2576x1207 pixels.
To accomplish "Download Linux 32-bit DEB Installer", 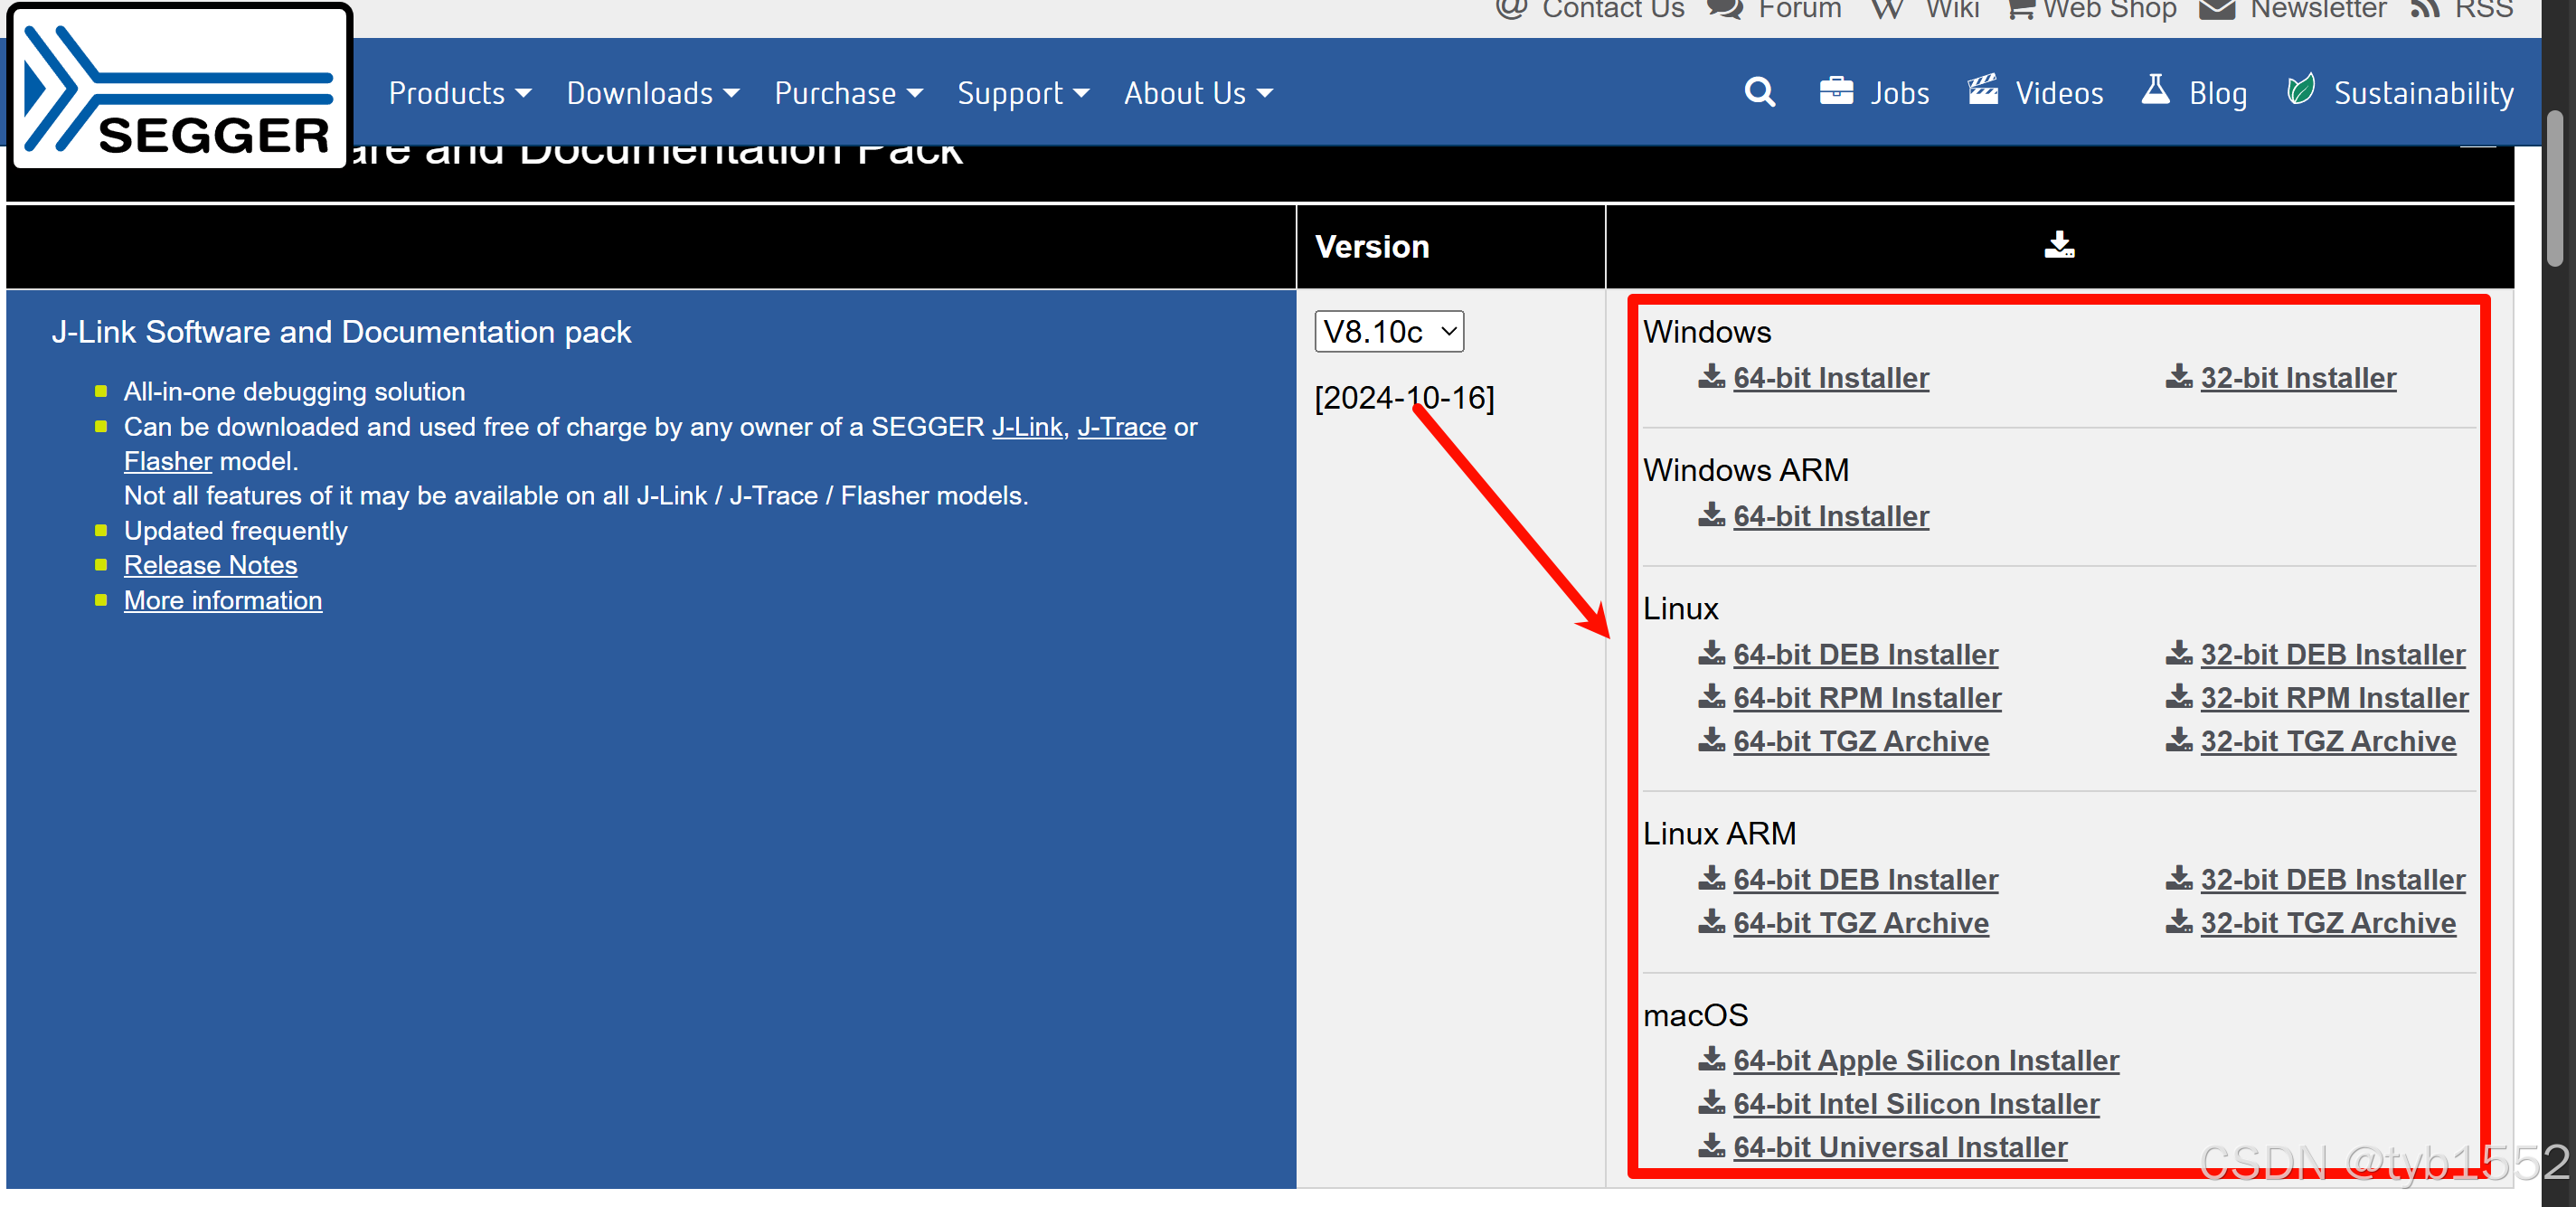I will coord(2332,654).
